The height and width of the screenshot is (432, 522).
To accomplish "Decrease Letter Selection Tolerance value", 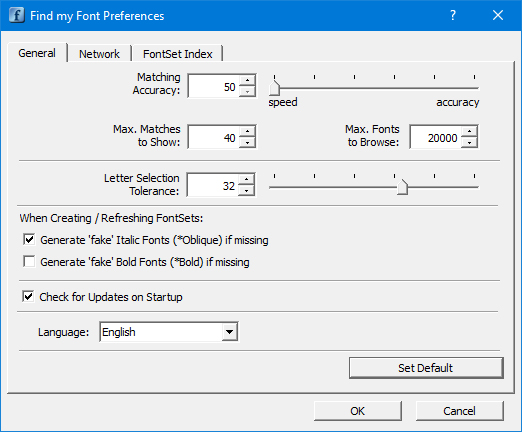I will (x=247, y=191).
